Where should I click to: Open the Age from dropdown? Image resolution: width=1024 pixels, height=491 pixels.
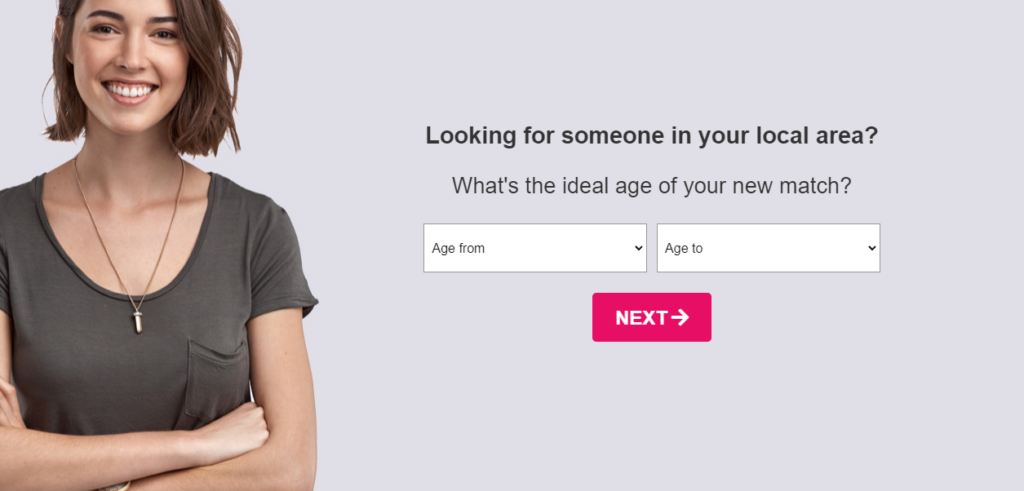point(534,248)
